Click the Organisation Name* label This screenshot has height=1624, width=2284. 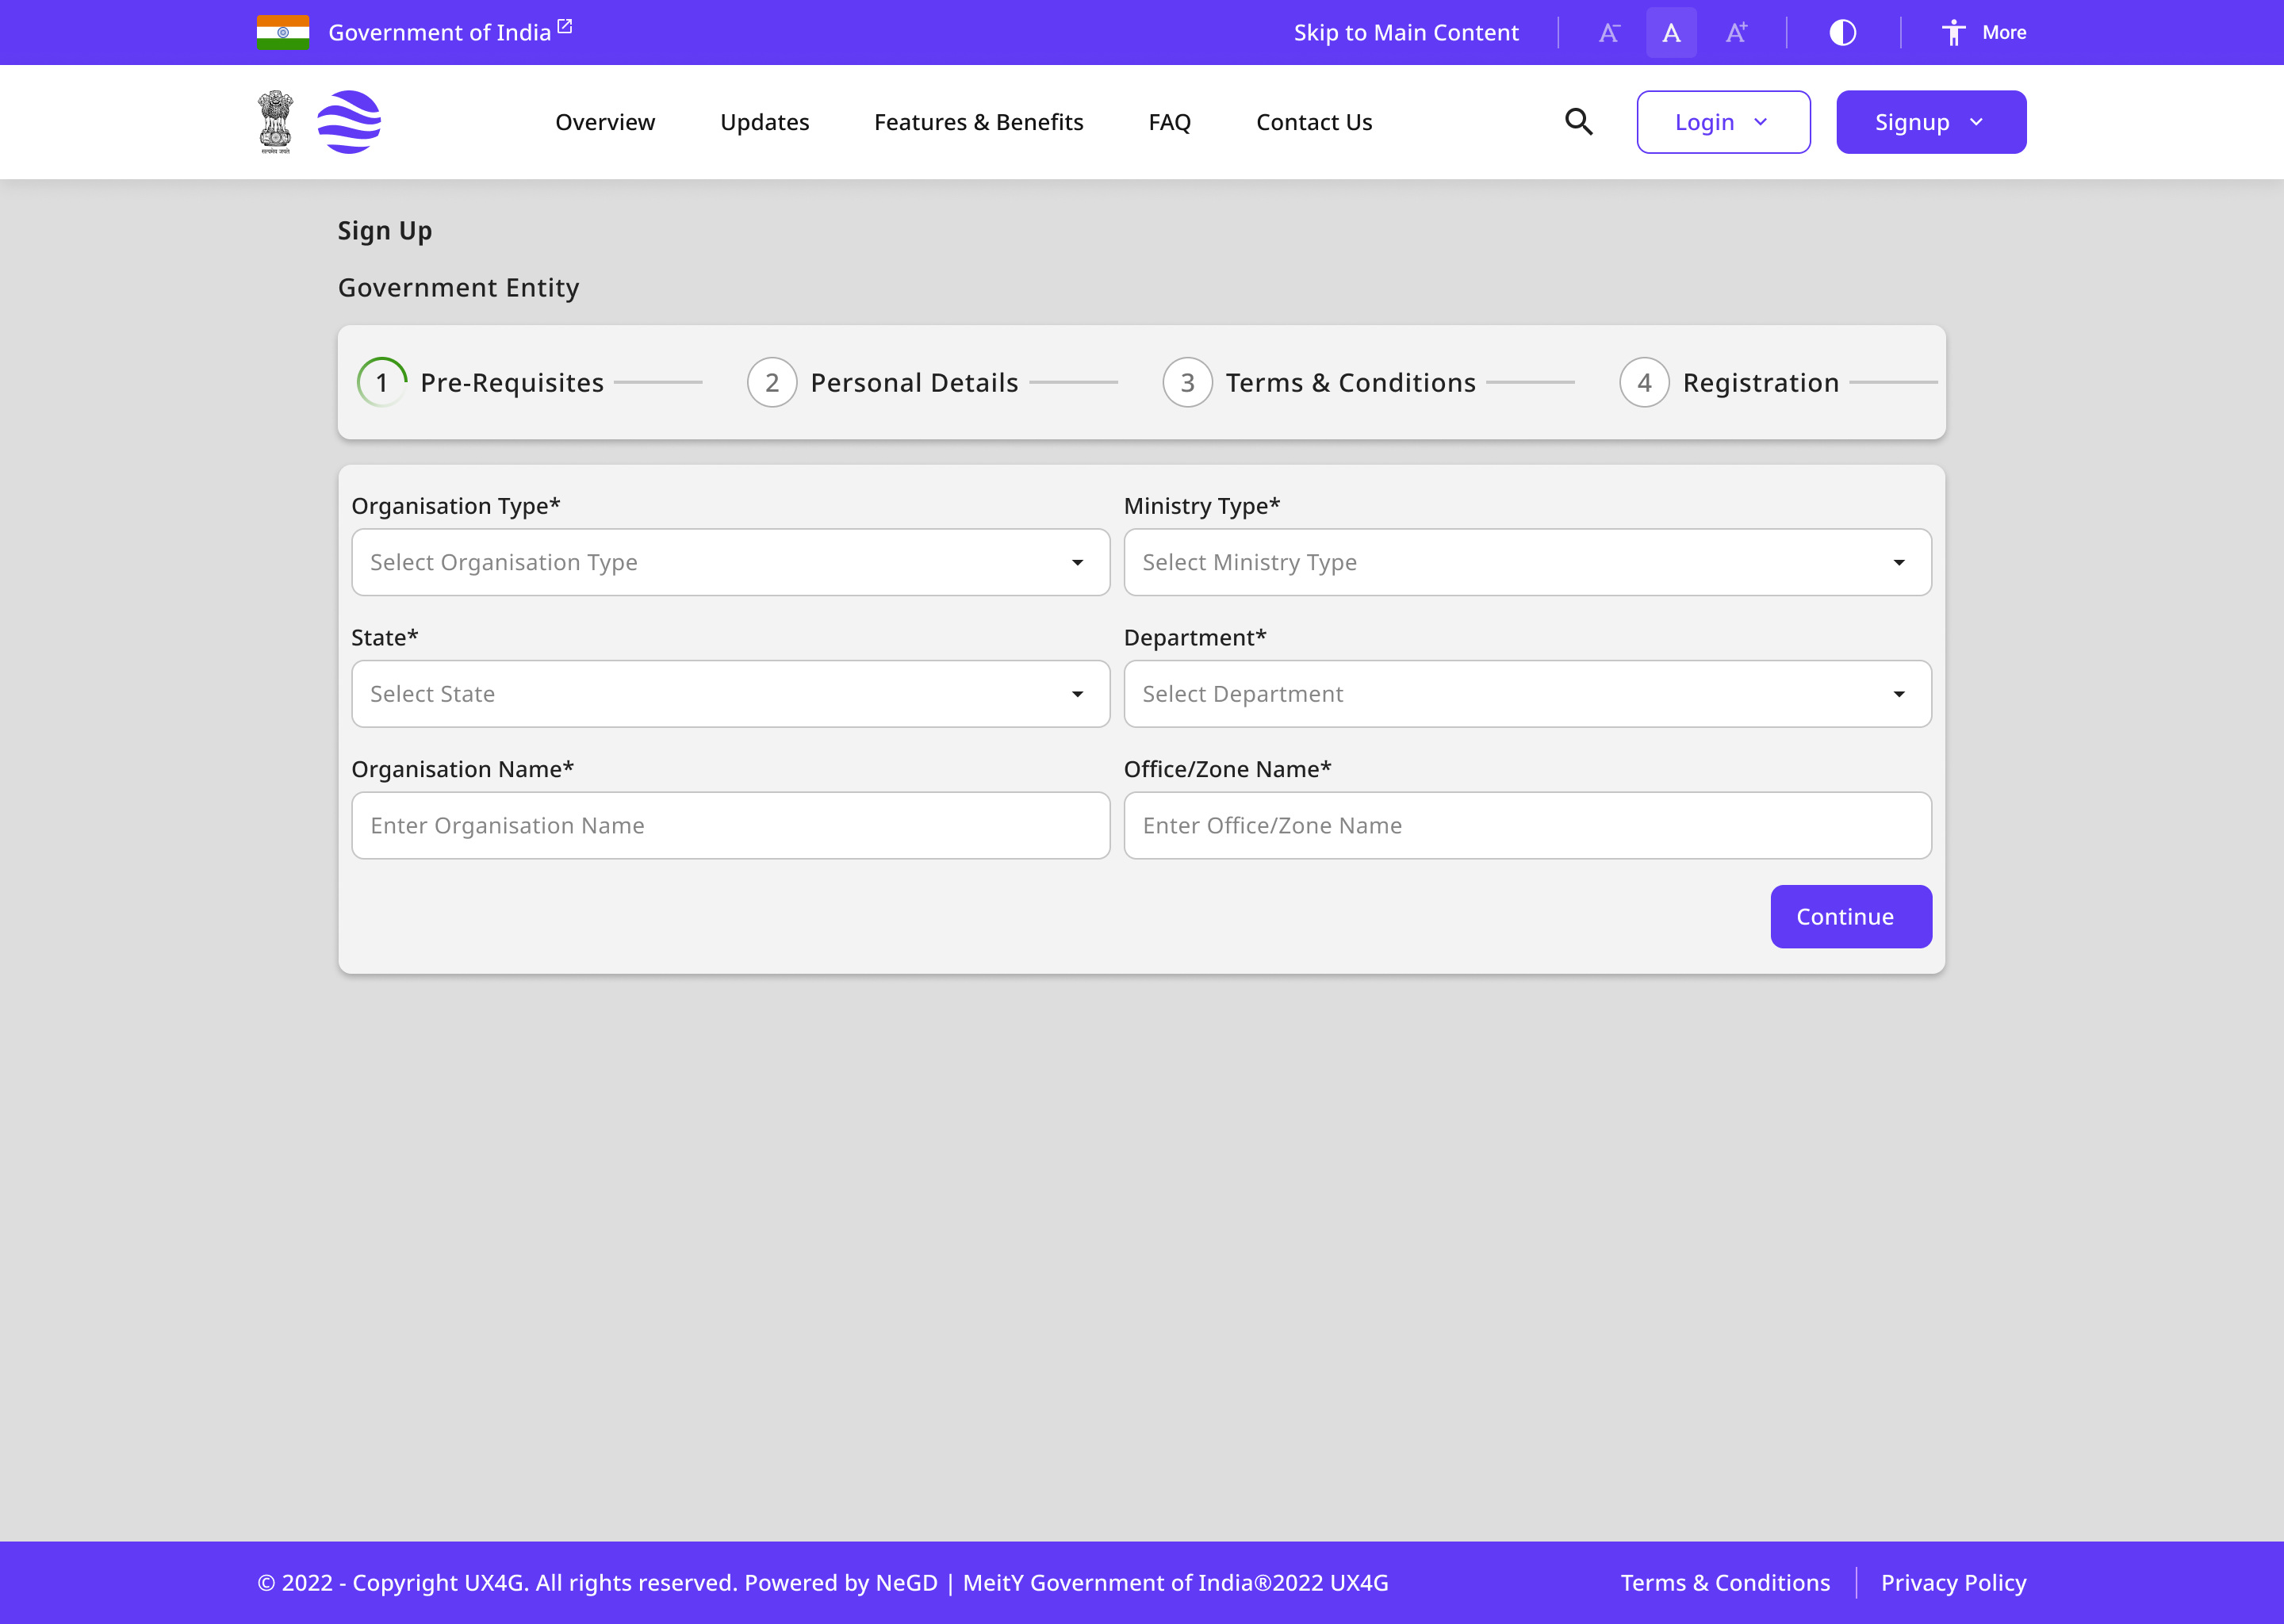click(463, 769)
